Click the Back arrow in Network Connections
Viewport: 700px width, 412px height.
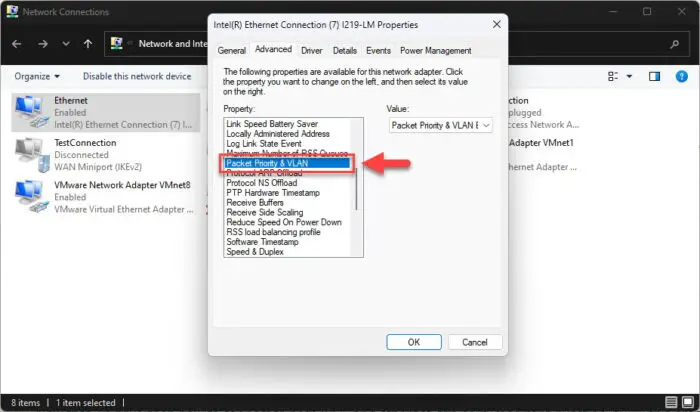(17, 44)
